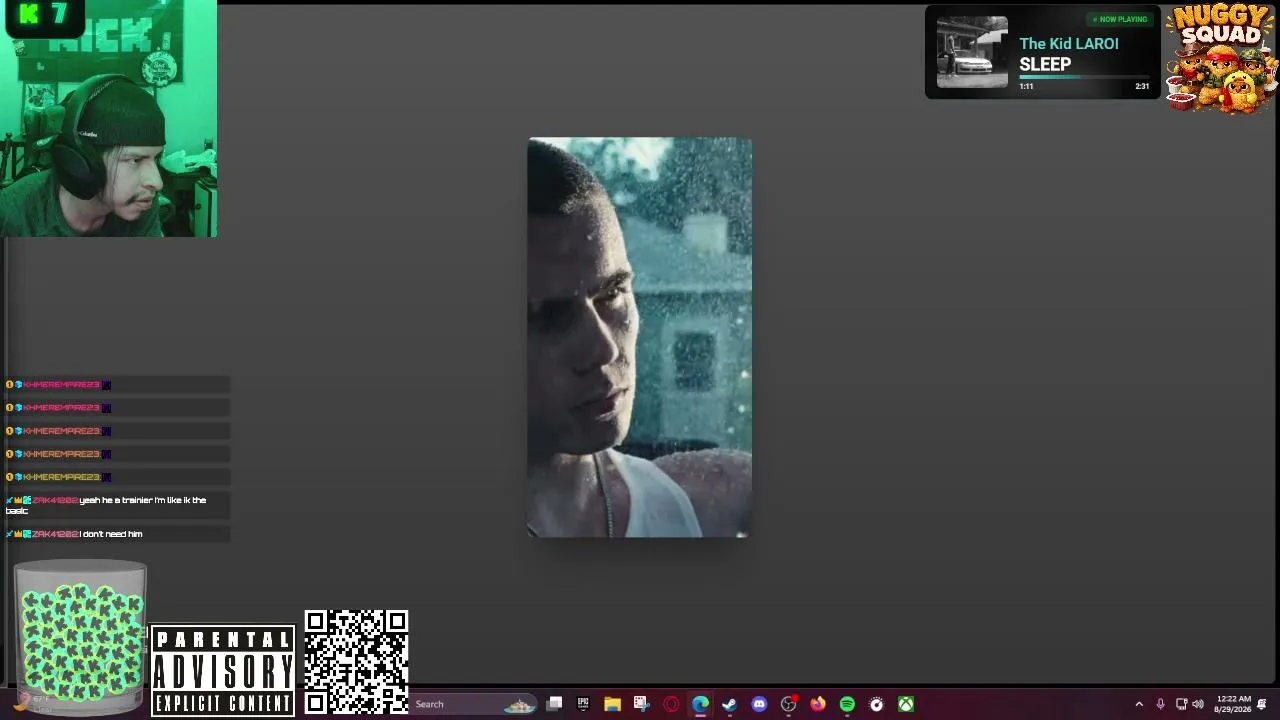
Task: Open Task View from the taskbar
Action: [x=554, y=704]
